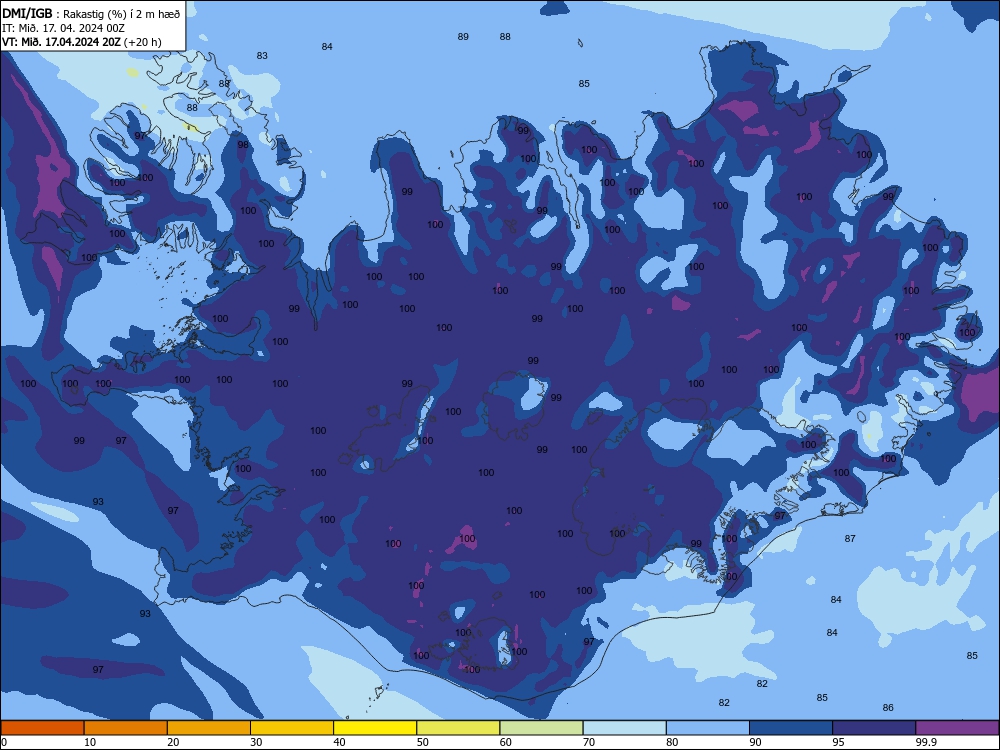
Task: Select the legend scale label "95"
Action: pyautogui.click(x=839, y=742)
